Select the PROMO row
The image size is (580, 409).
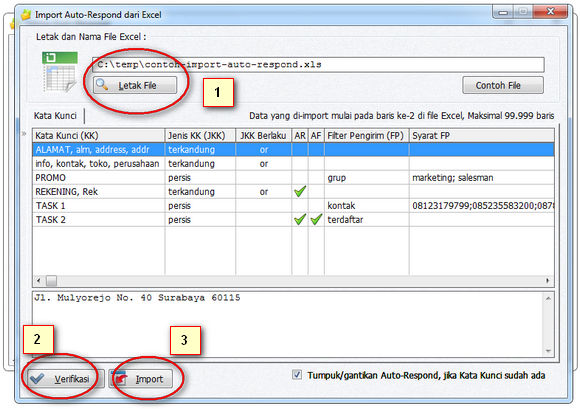point(293,178)
